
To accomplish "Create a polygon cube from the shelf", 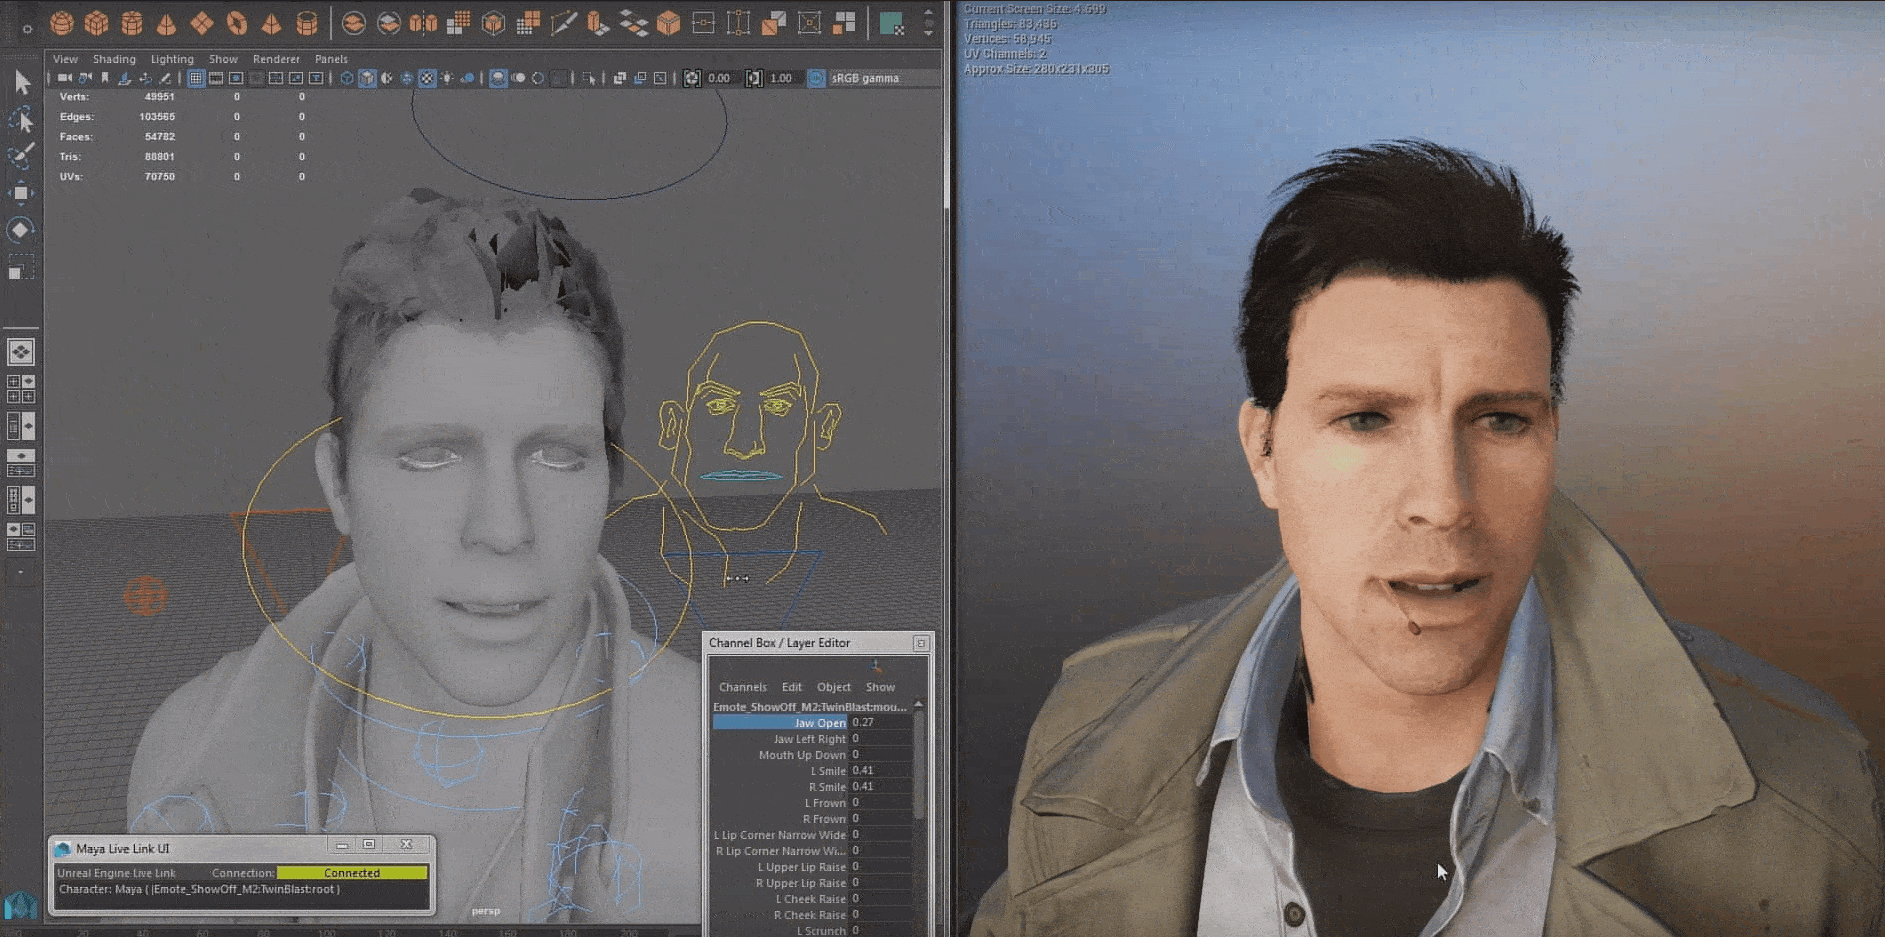I will tap(97, 23).
